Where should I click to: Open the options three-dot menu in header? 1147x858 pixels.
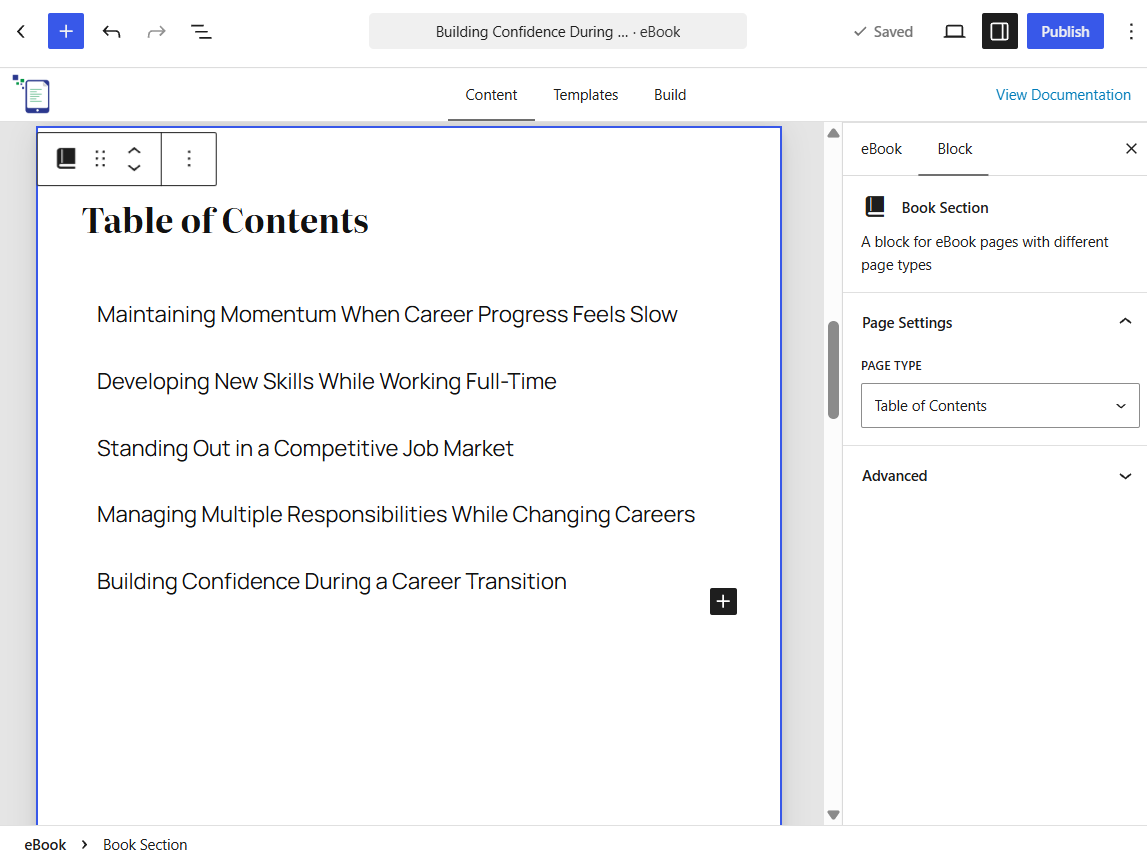pos(1131,31)
